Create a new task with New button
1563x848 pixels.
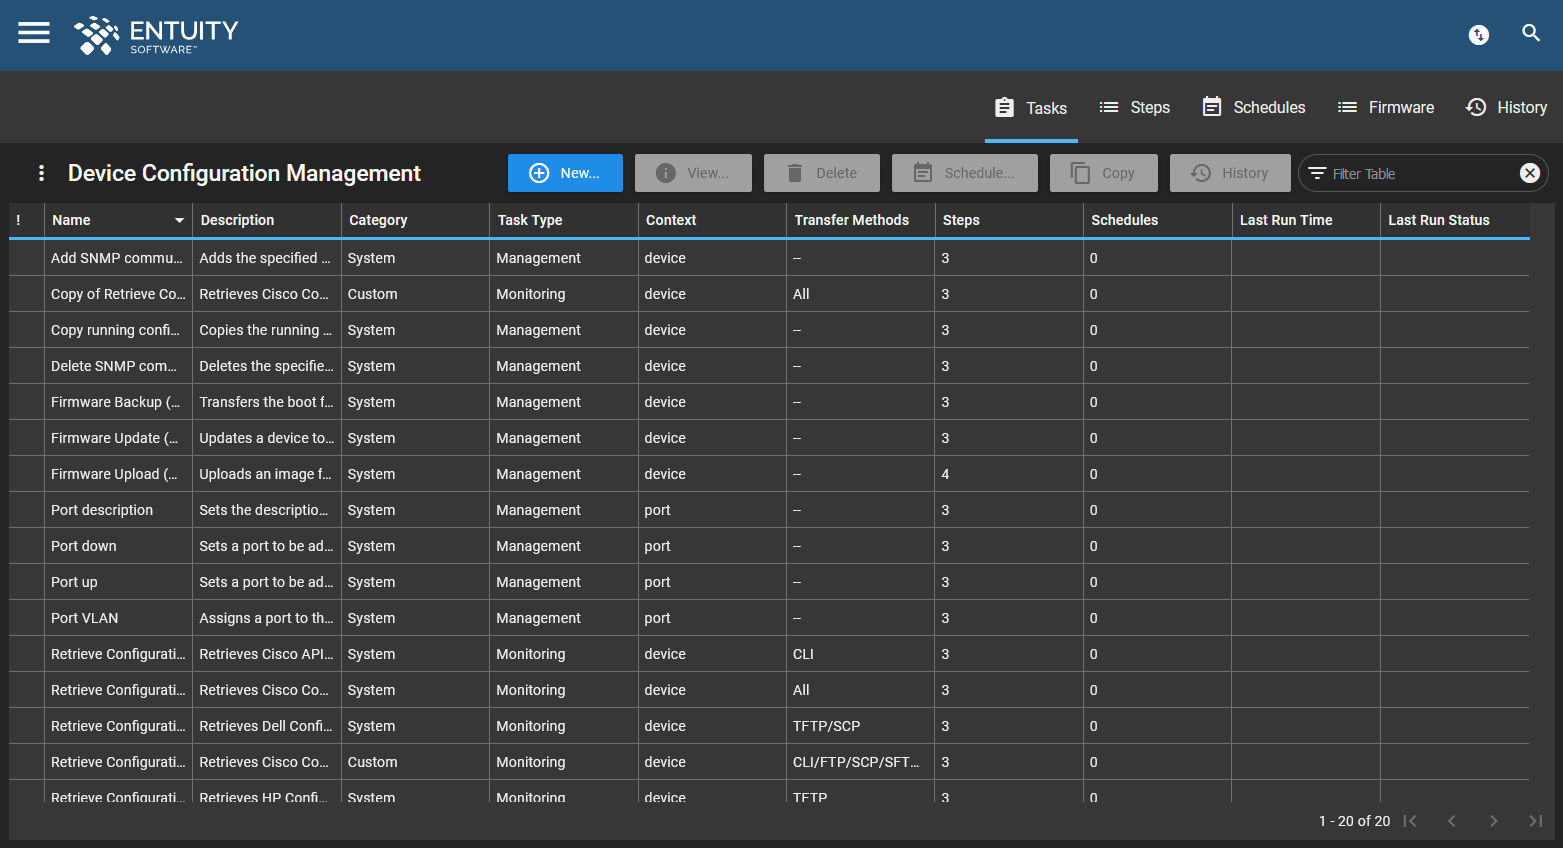[x=565, y=173]
